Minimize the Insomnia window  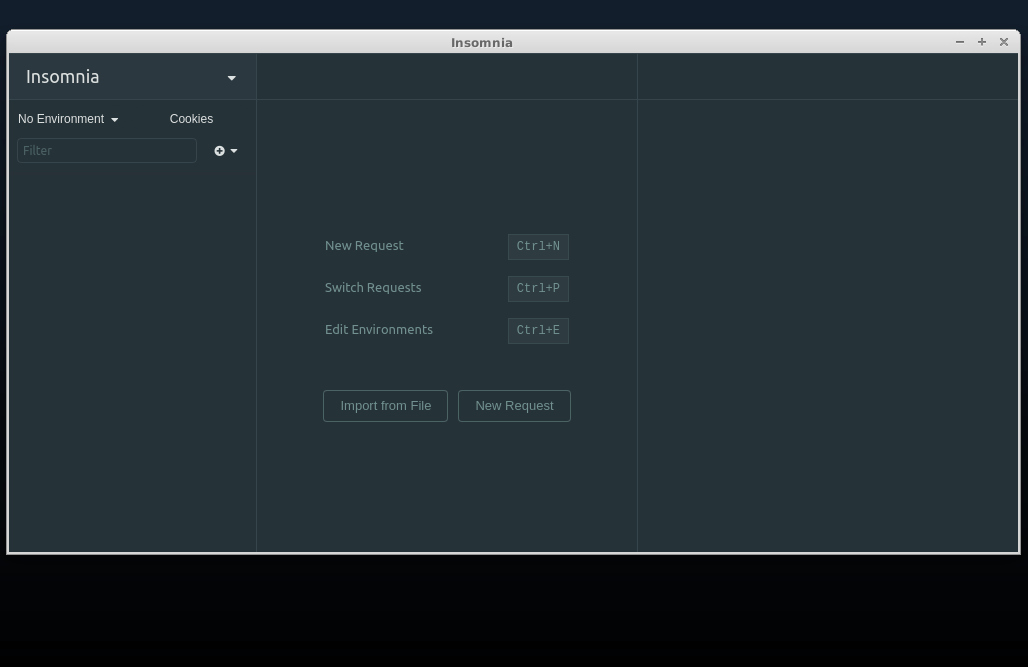click(x=960, y=42)
